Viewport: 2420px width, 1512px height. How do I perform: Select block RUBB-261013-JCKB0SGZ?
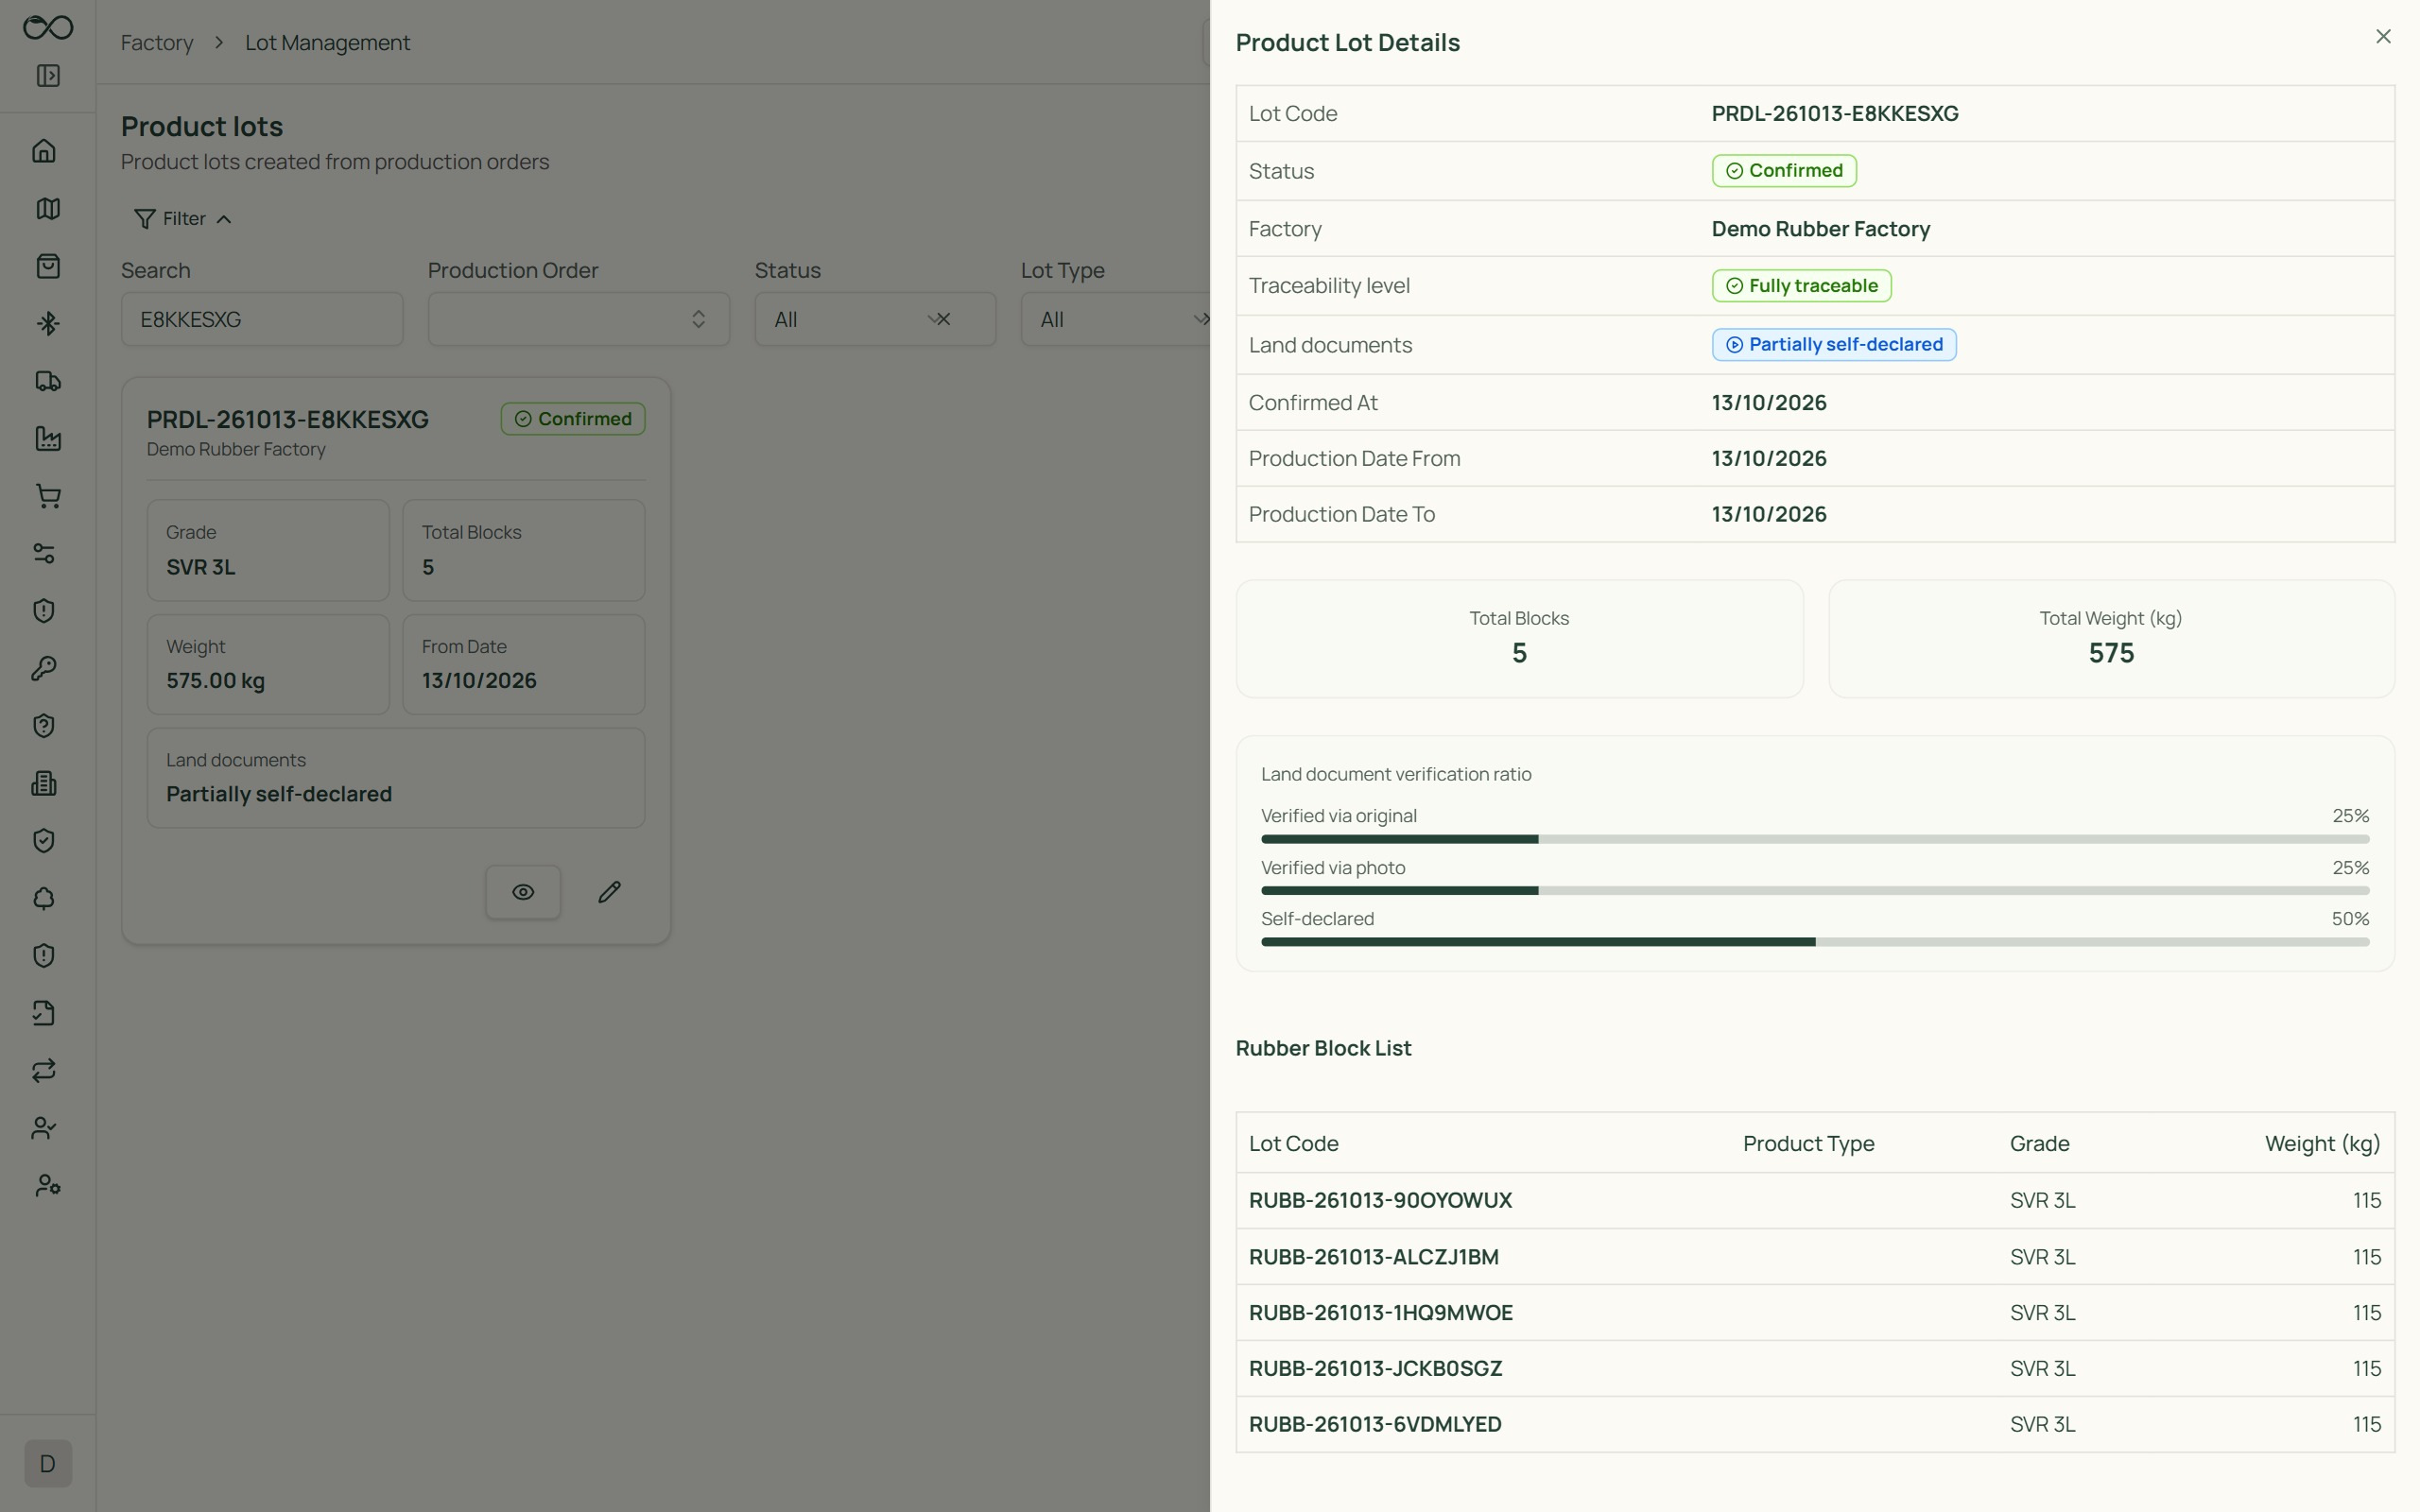1815,1369
